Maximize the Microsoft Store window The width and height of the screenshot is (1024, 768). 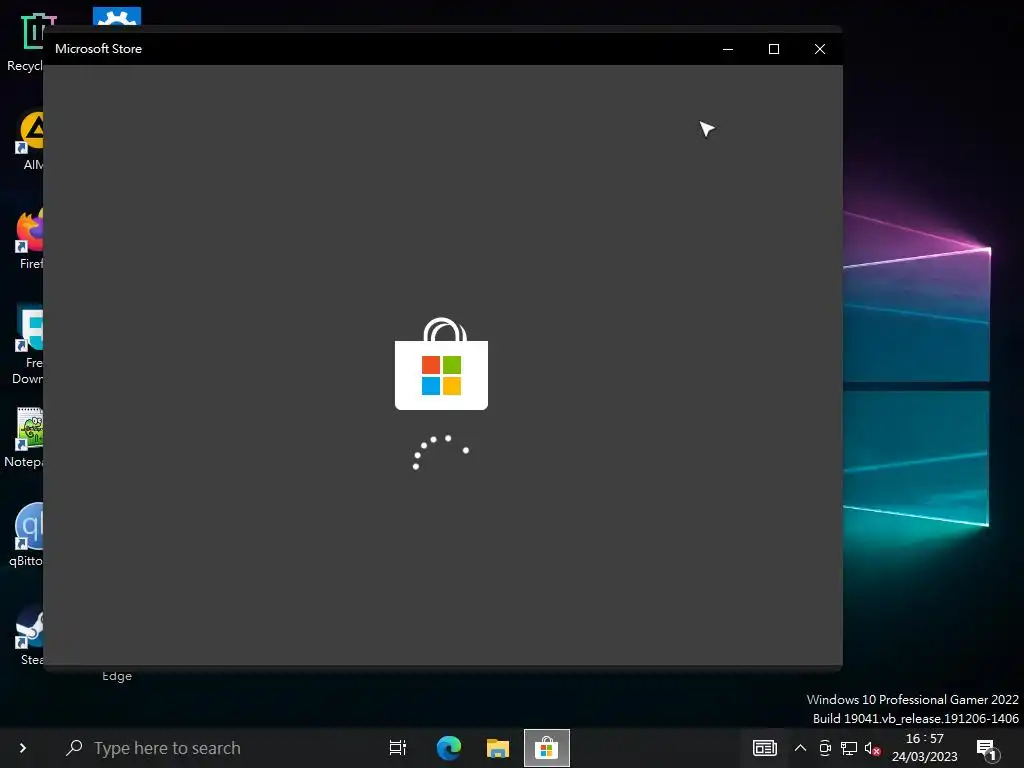774,49
